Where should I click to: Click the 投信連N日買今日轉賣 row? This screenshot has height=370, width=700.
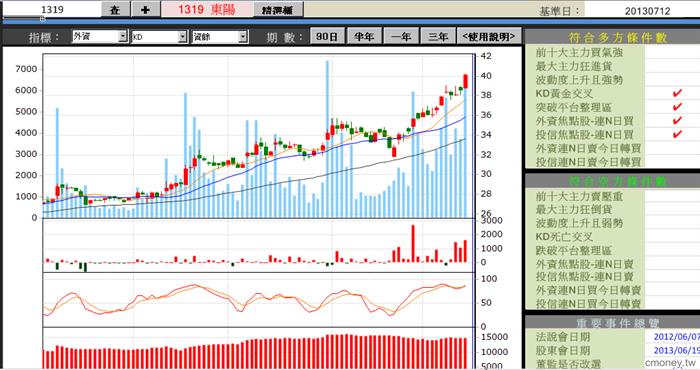[x=612, y=303]
